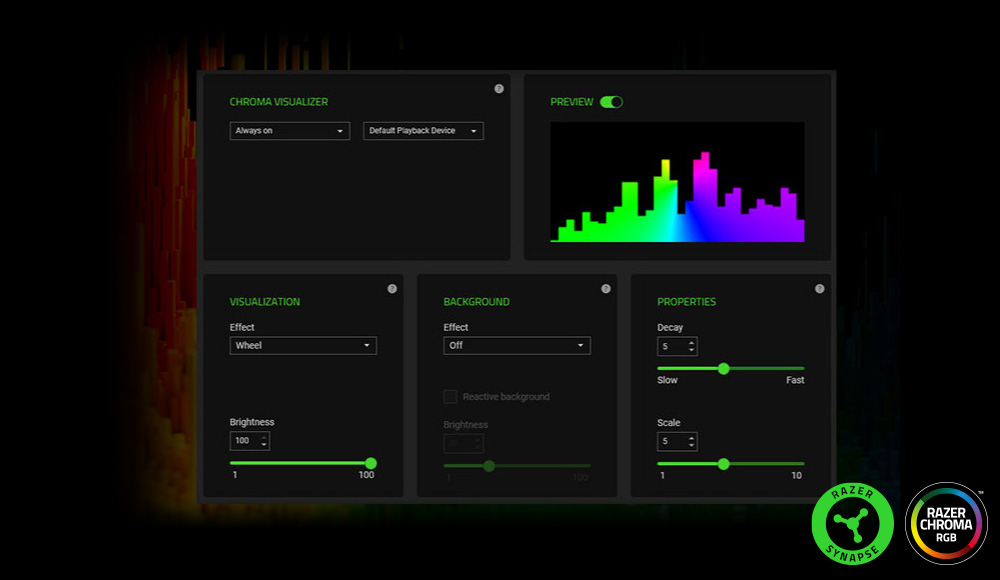
Task: Enable the Reactive background checkbox
Action: 450,396
